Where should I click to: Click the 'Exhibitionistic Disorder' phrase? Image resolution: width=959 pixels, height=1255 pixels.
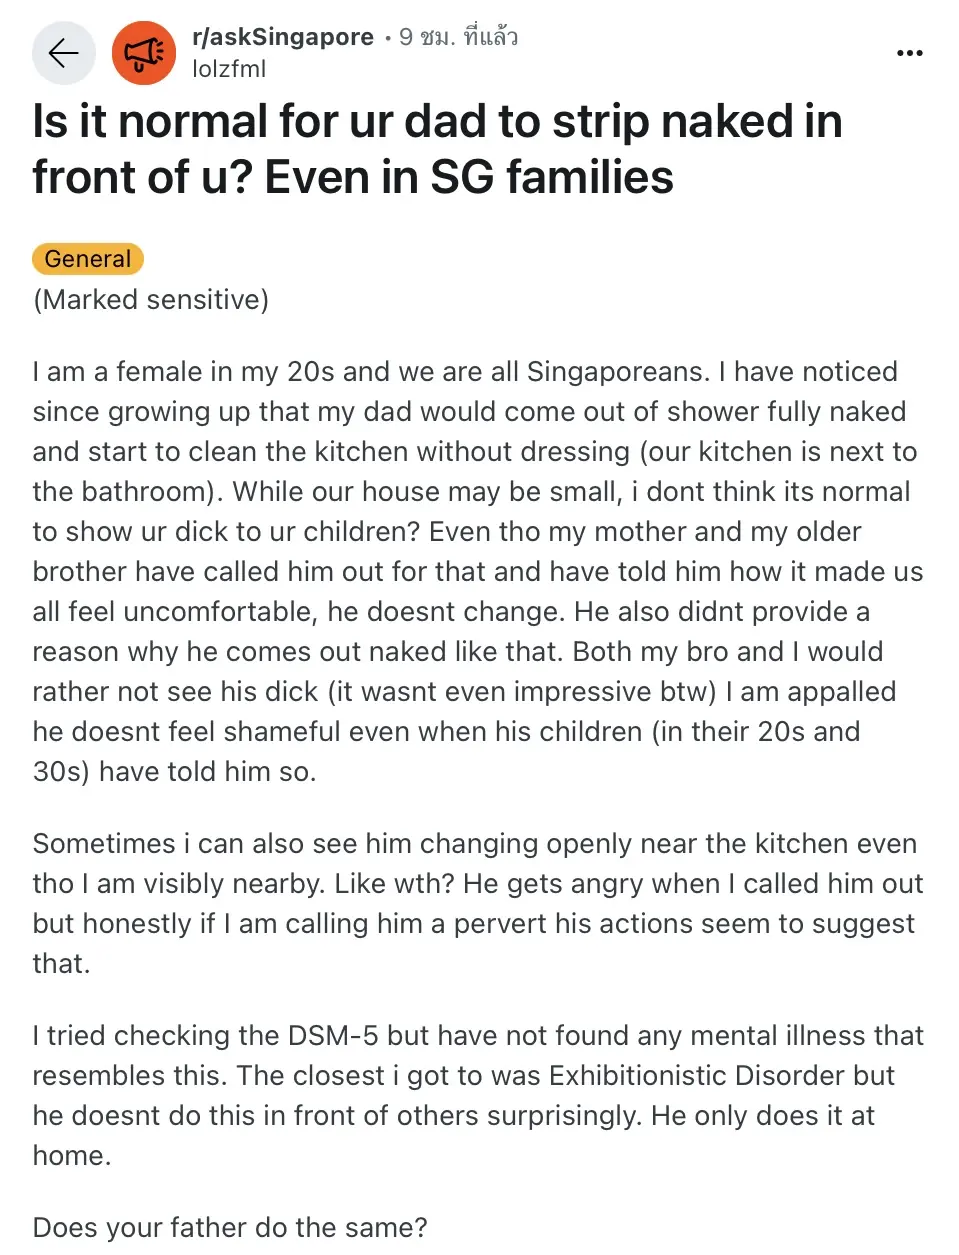[697, 1075]
